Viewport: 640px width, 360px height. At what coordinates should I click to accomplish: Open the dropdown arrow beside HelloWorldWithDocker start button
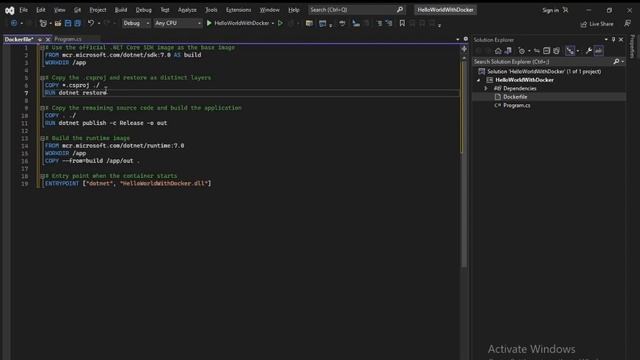click(273, 23)
